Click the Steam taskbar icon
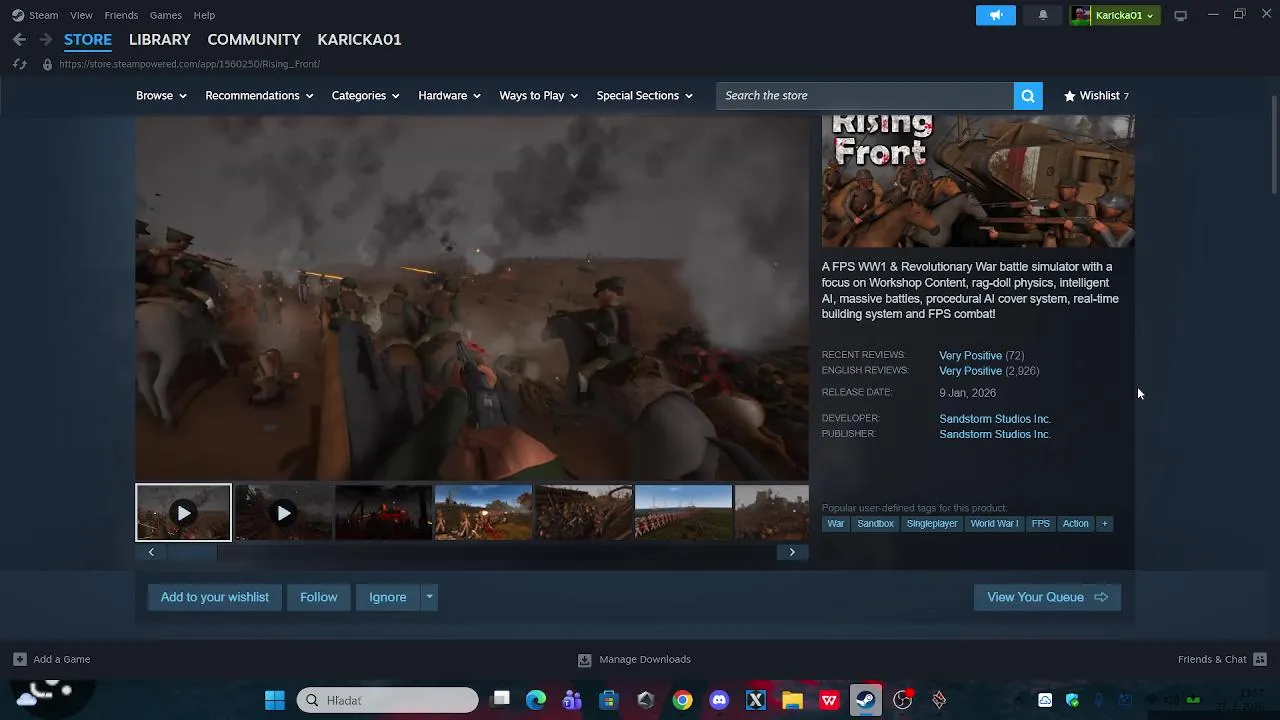Image resolution: width=1280 pixels, height=720 pixels. click(866, 700)
